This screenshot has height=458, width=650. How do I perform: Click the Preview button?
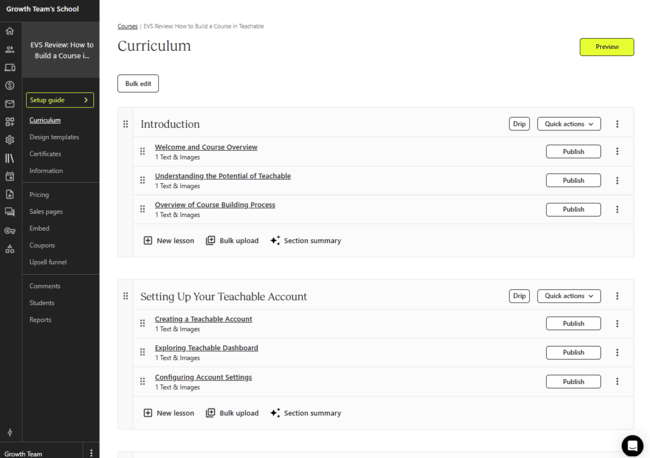(x=607, y=47)
